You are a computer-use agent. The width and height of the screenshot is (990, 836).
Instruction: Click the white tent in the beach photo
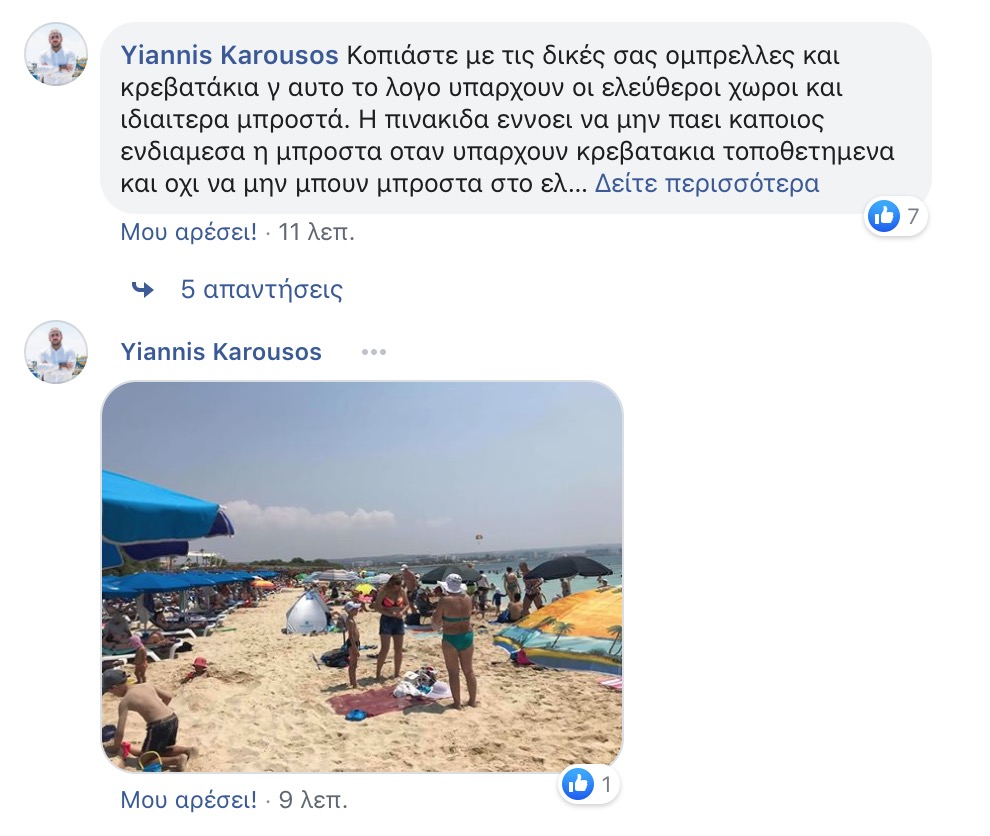[x=307, y=612]
